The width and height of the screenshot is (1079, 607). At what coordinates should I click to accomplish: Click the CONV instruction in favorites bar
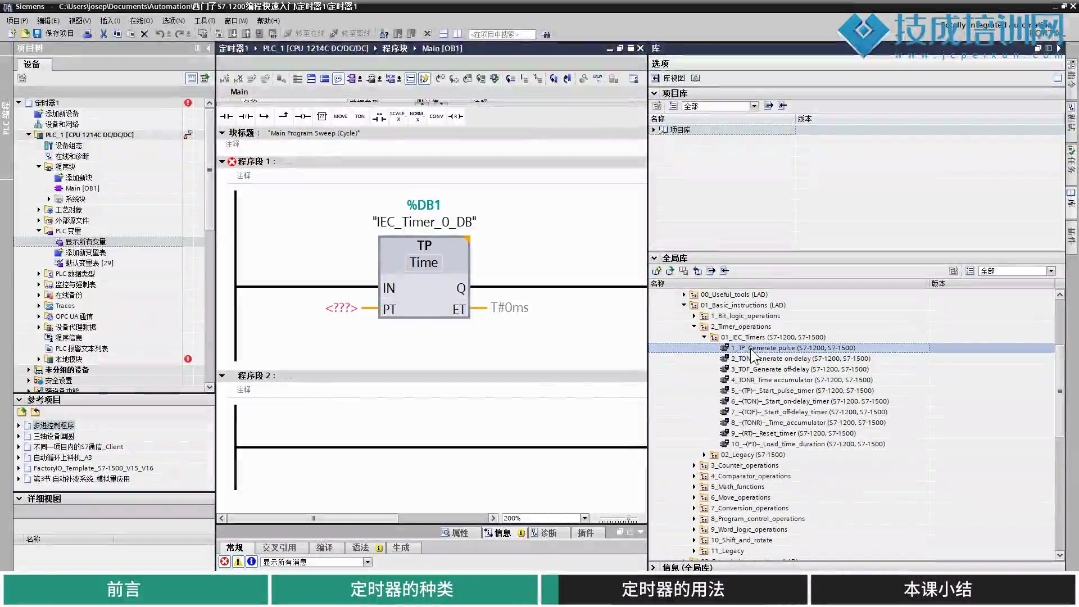click(x=436, y=116)
